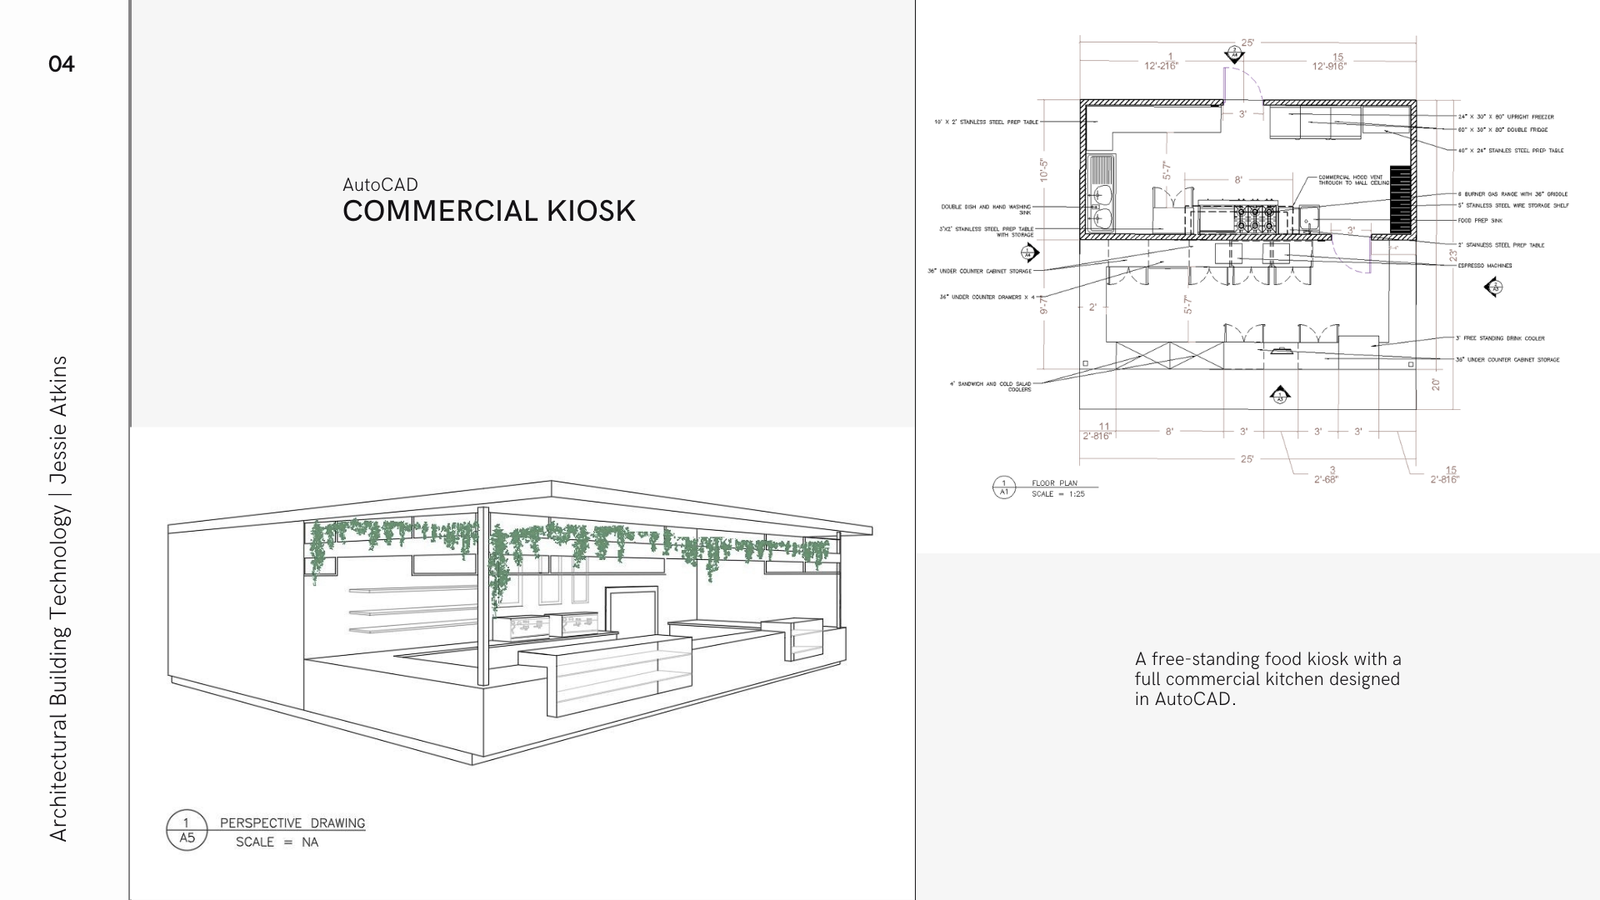Click the "20'" vertical dimension
This screenshot has height=900, width=1600.
point(1436,384)
